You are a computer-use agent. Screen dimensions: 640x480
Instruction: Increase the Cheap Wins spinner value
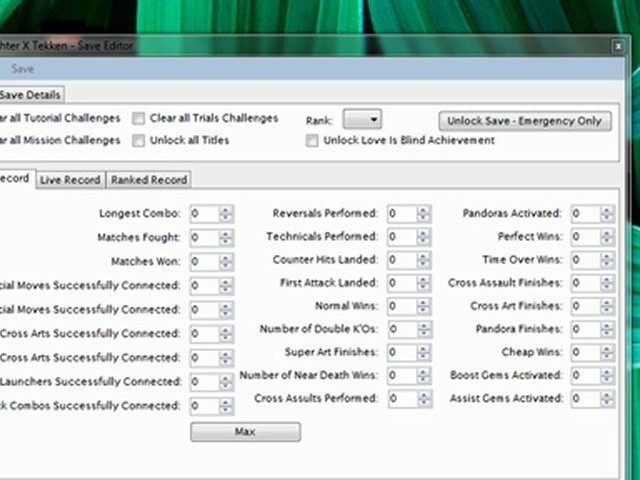607,349
